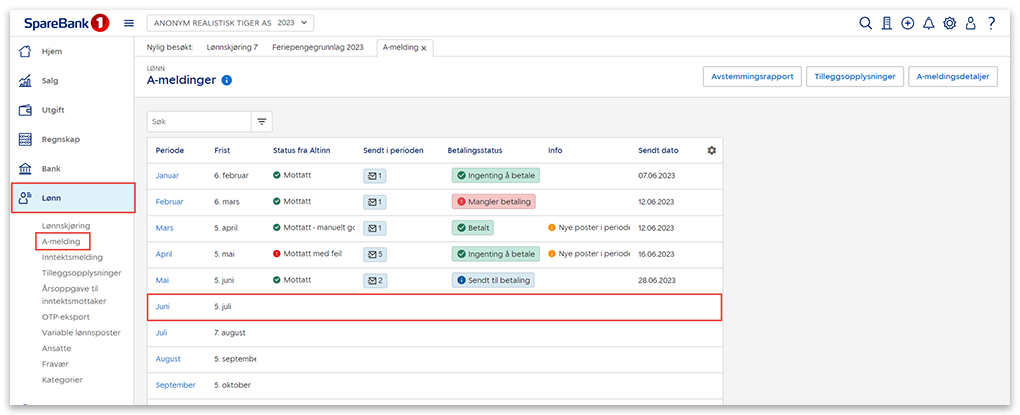Viewport: 1020px width, 415px height.
Task: Expand the company and year selector dropdown
Action: 232,23
